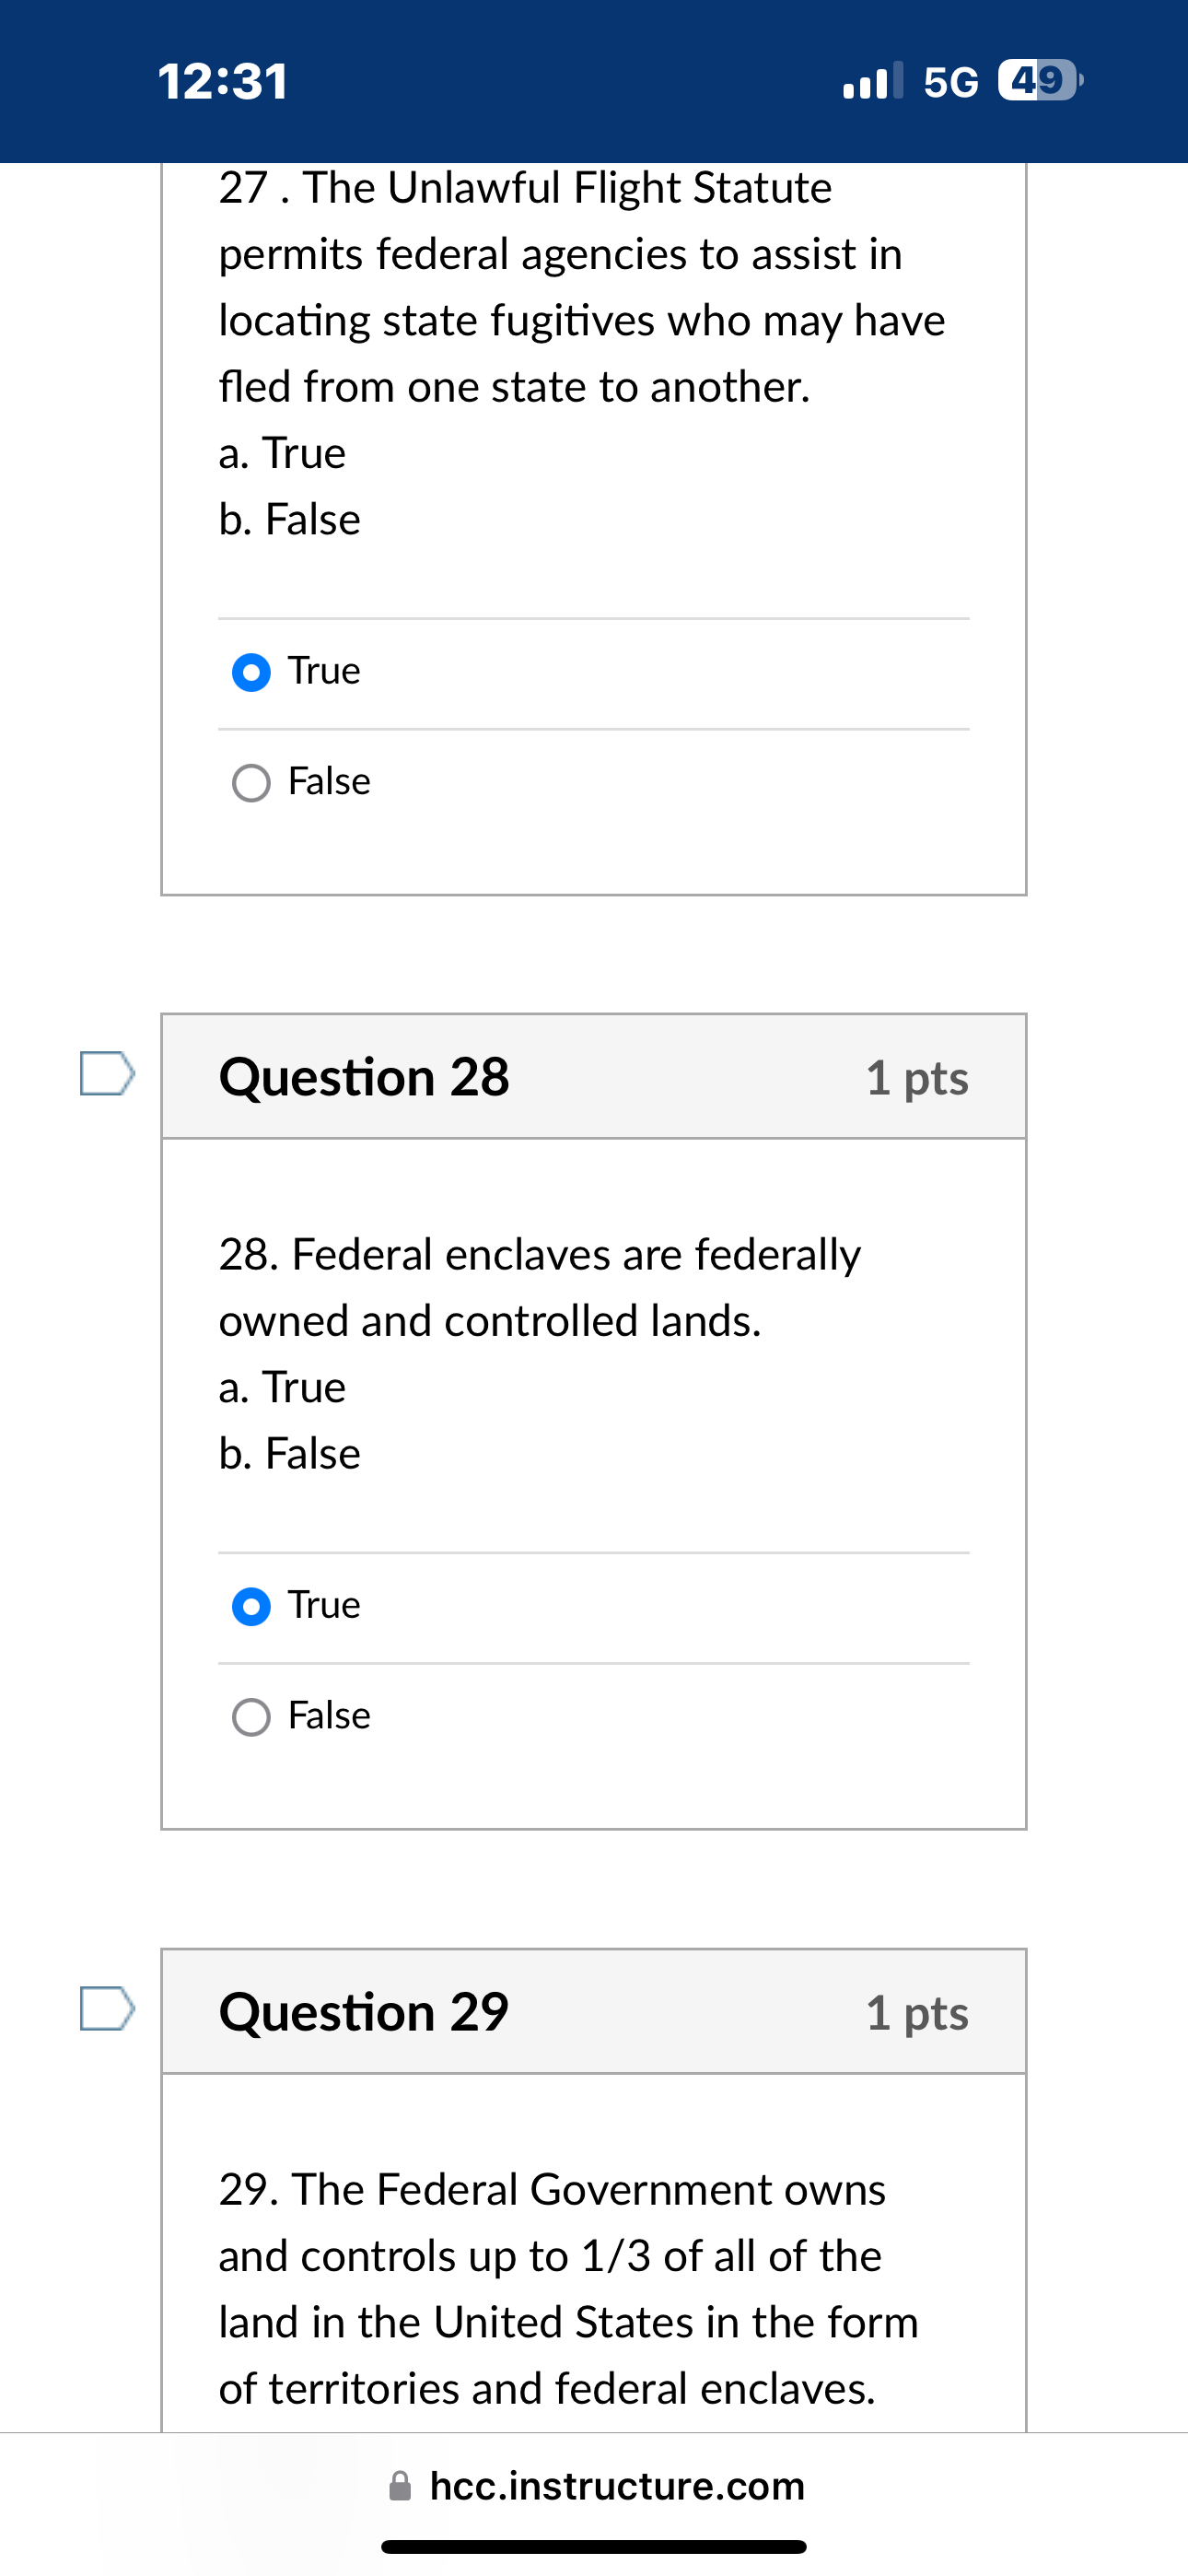Tap the 1 pts label on Question 29

pos(917,2013)
